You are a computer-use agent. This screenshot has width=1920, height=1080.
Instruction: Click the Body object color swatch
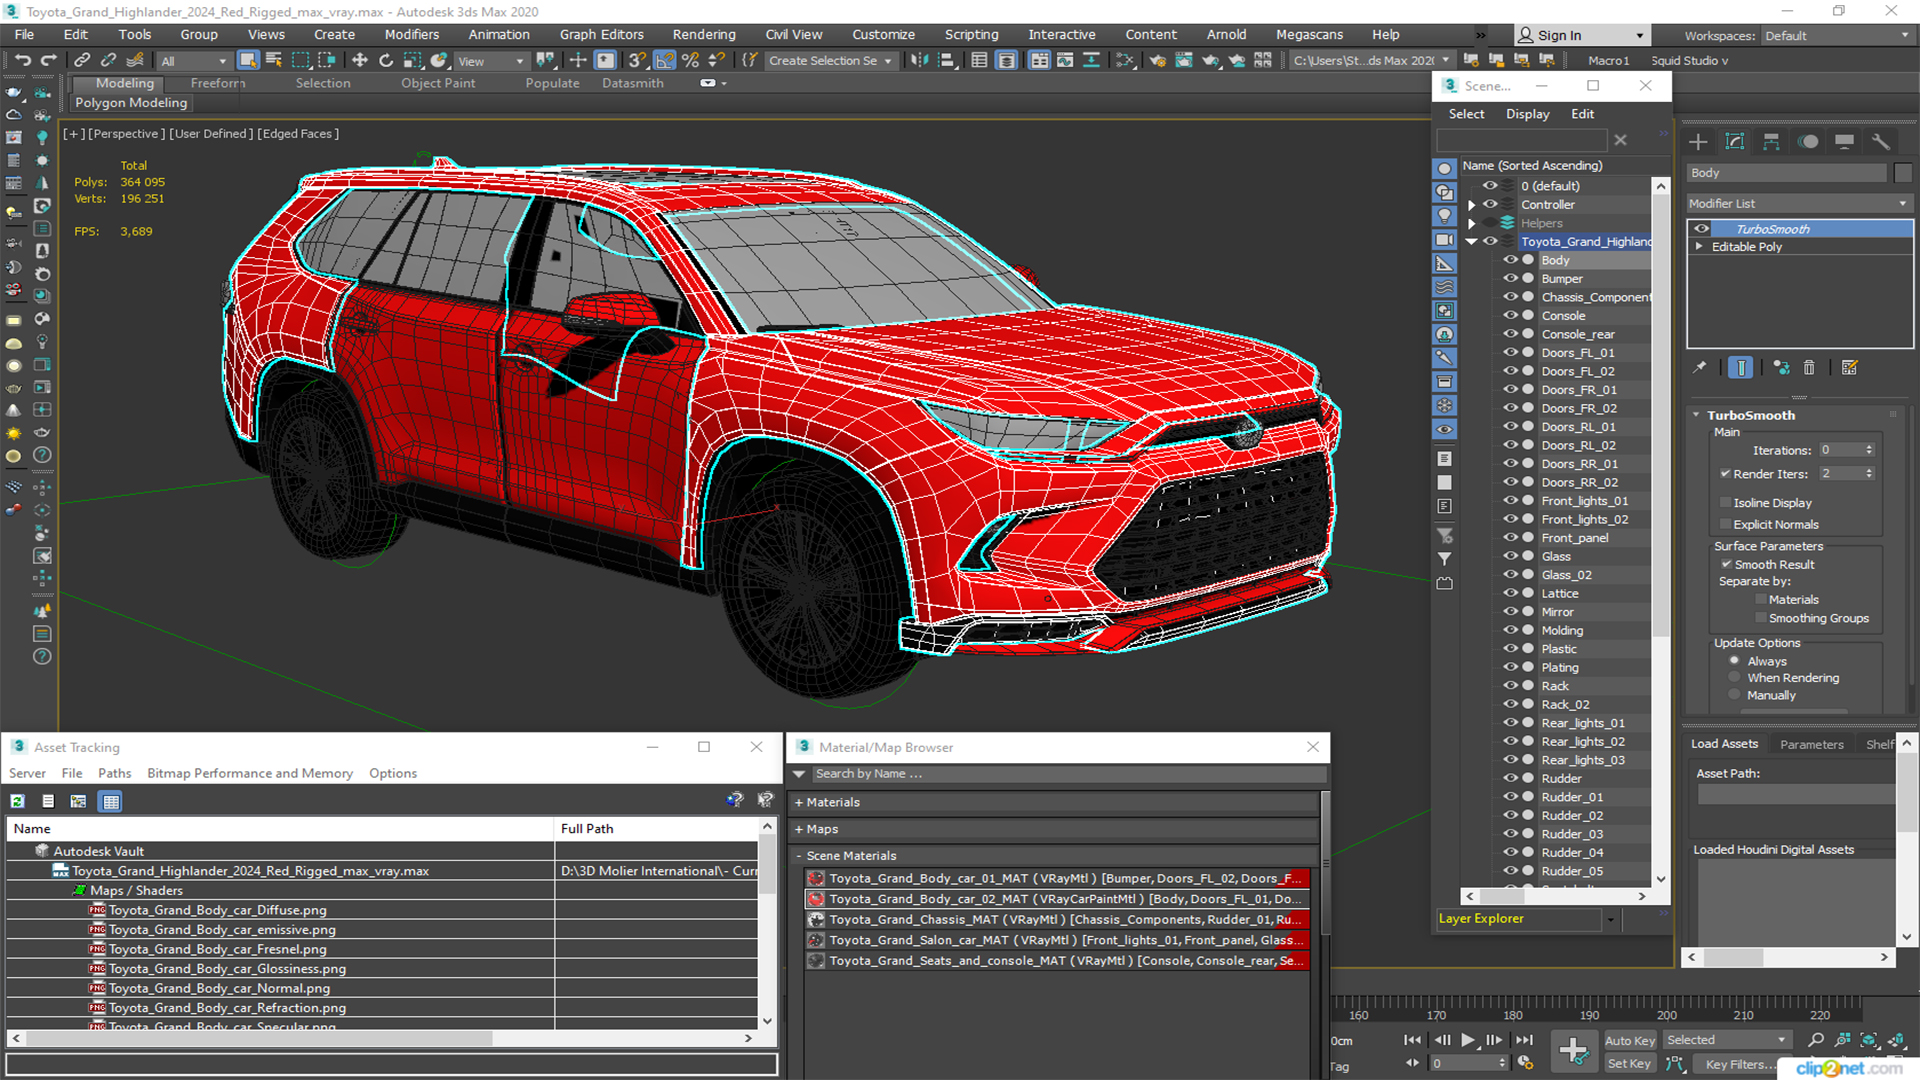pos(1903,173)
